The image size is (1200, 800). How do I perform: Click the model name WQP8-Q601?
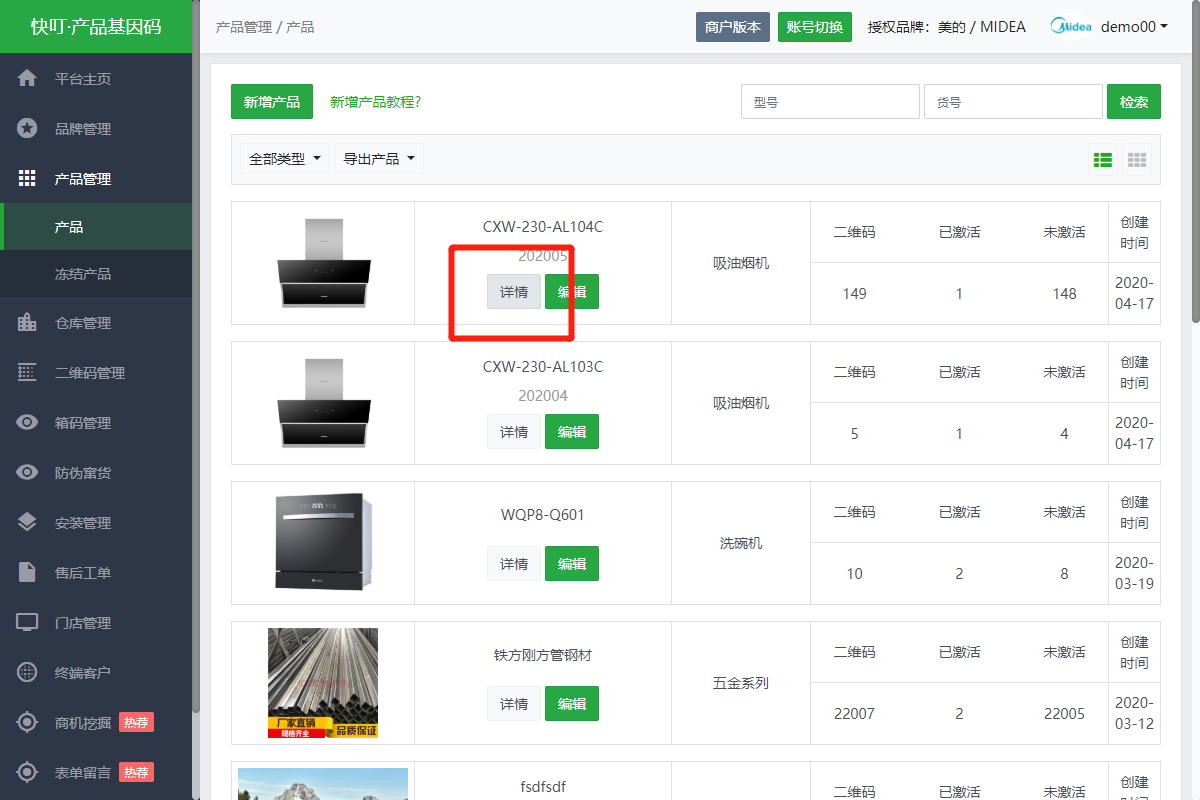[x=543, y=515]
